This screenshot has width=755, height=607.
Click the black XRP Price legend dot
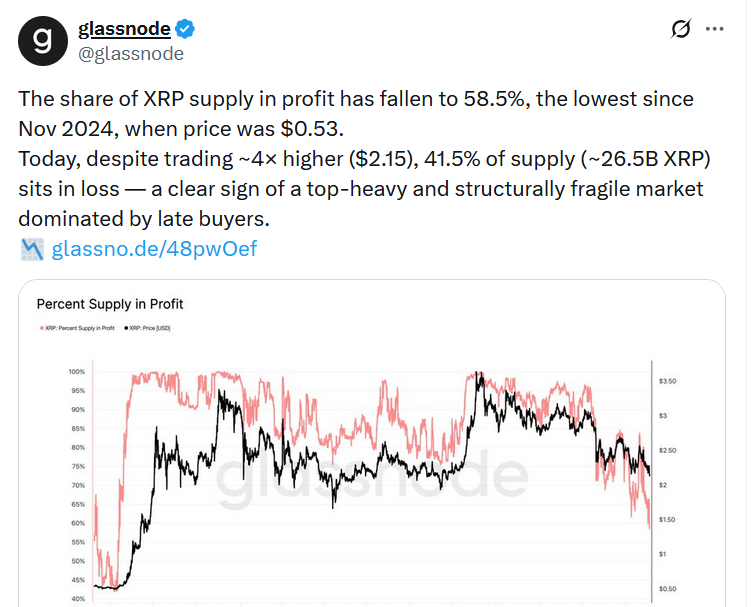128,330
